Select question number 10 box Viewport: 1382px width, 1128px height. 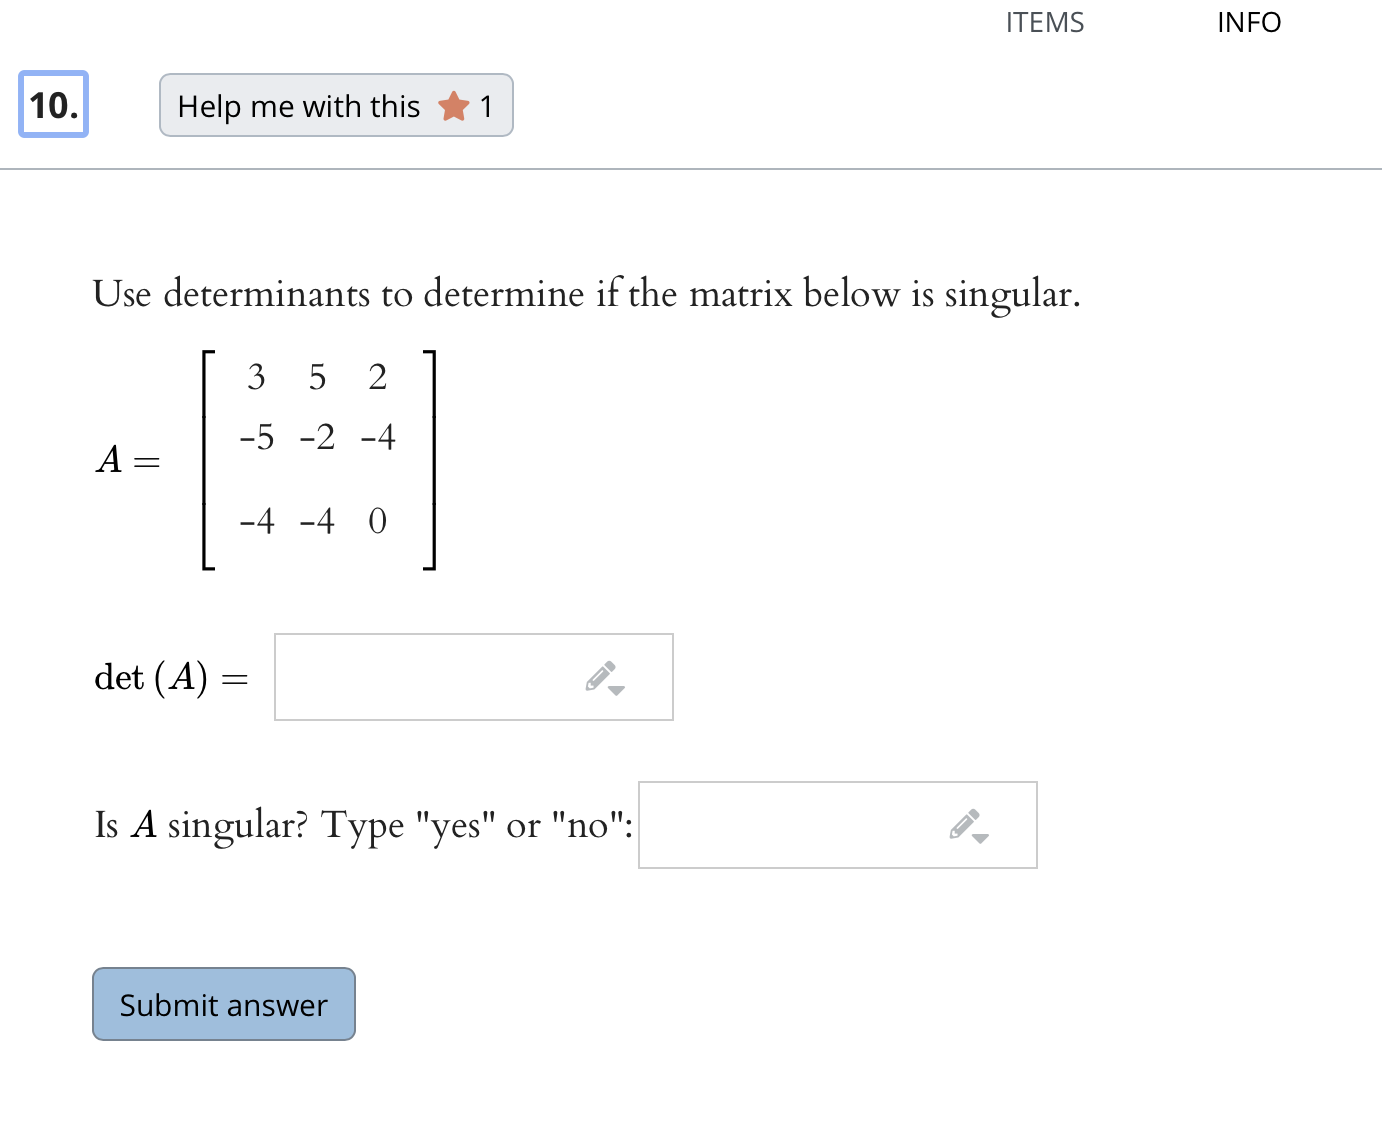tap(54, 104)
